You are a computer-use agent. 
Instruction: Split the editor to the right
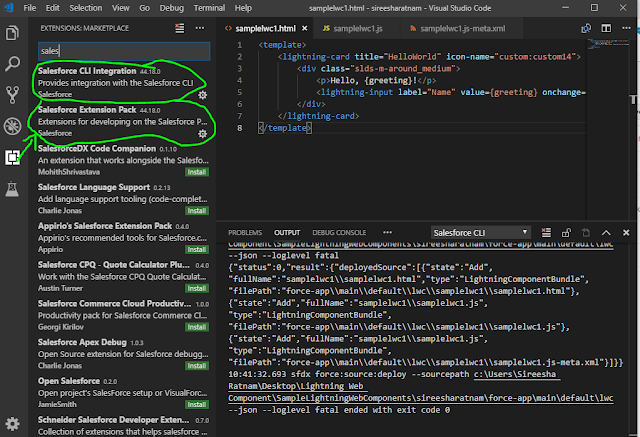pyautogui.click(x=607, y=28)
